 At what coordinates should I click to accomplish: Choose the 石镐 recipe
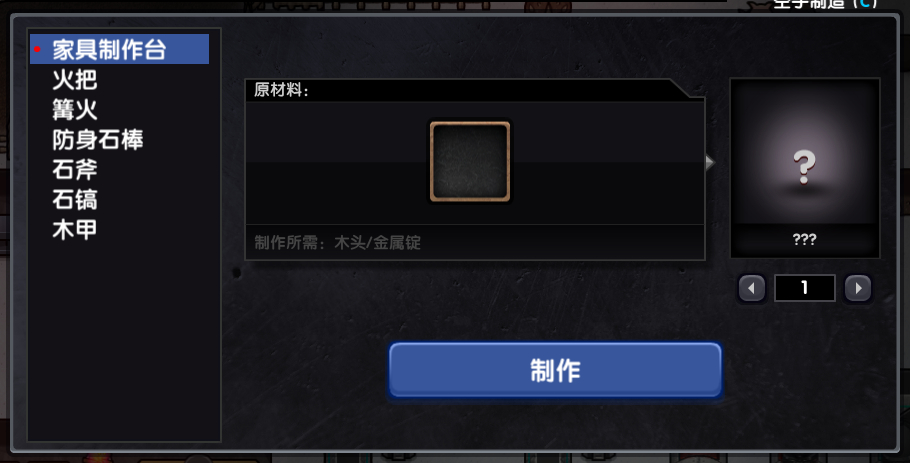(x=74, y=200)
